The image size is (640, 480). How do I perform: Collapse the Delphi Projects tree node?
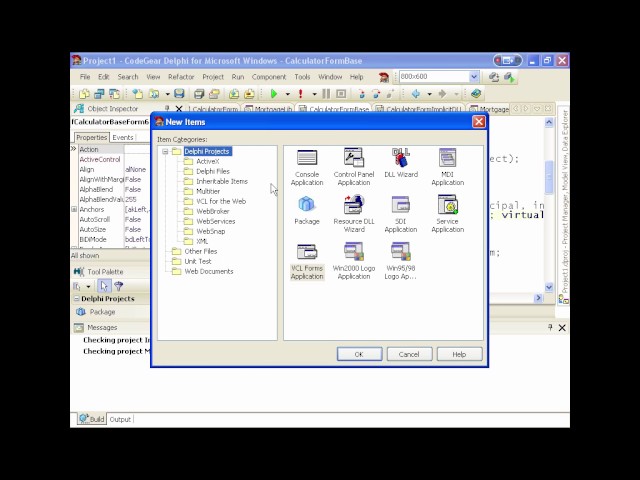point(165,151)
